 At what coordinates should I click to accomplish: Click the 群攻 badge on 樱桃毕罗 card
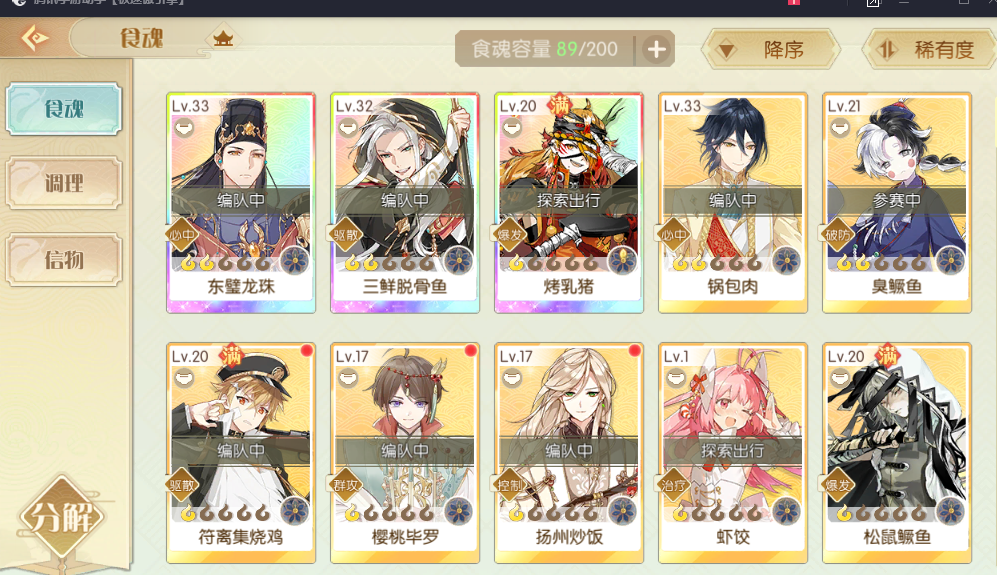click(347, 485)
